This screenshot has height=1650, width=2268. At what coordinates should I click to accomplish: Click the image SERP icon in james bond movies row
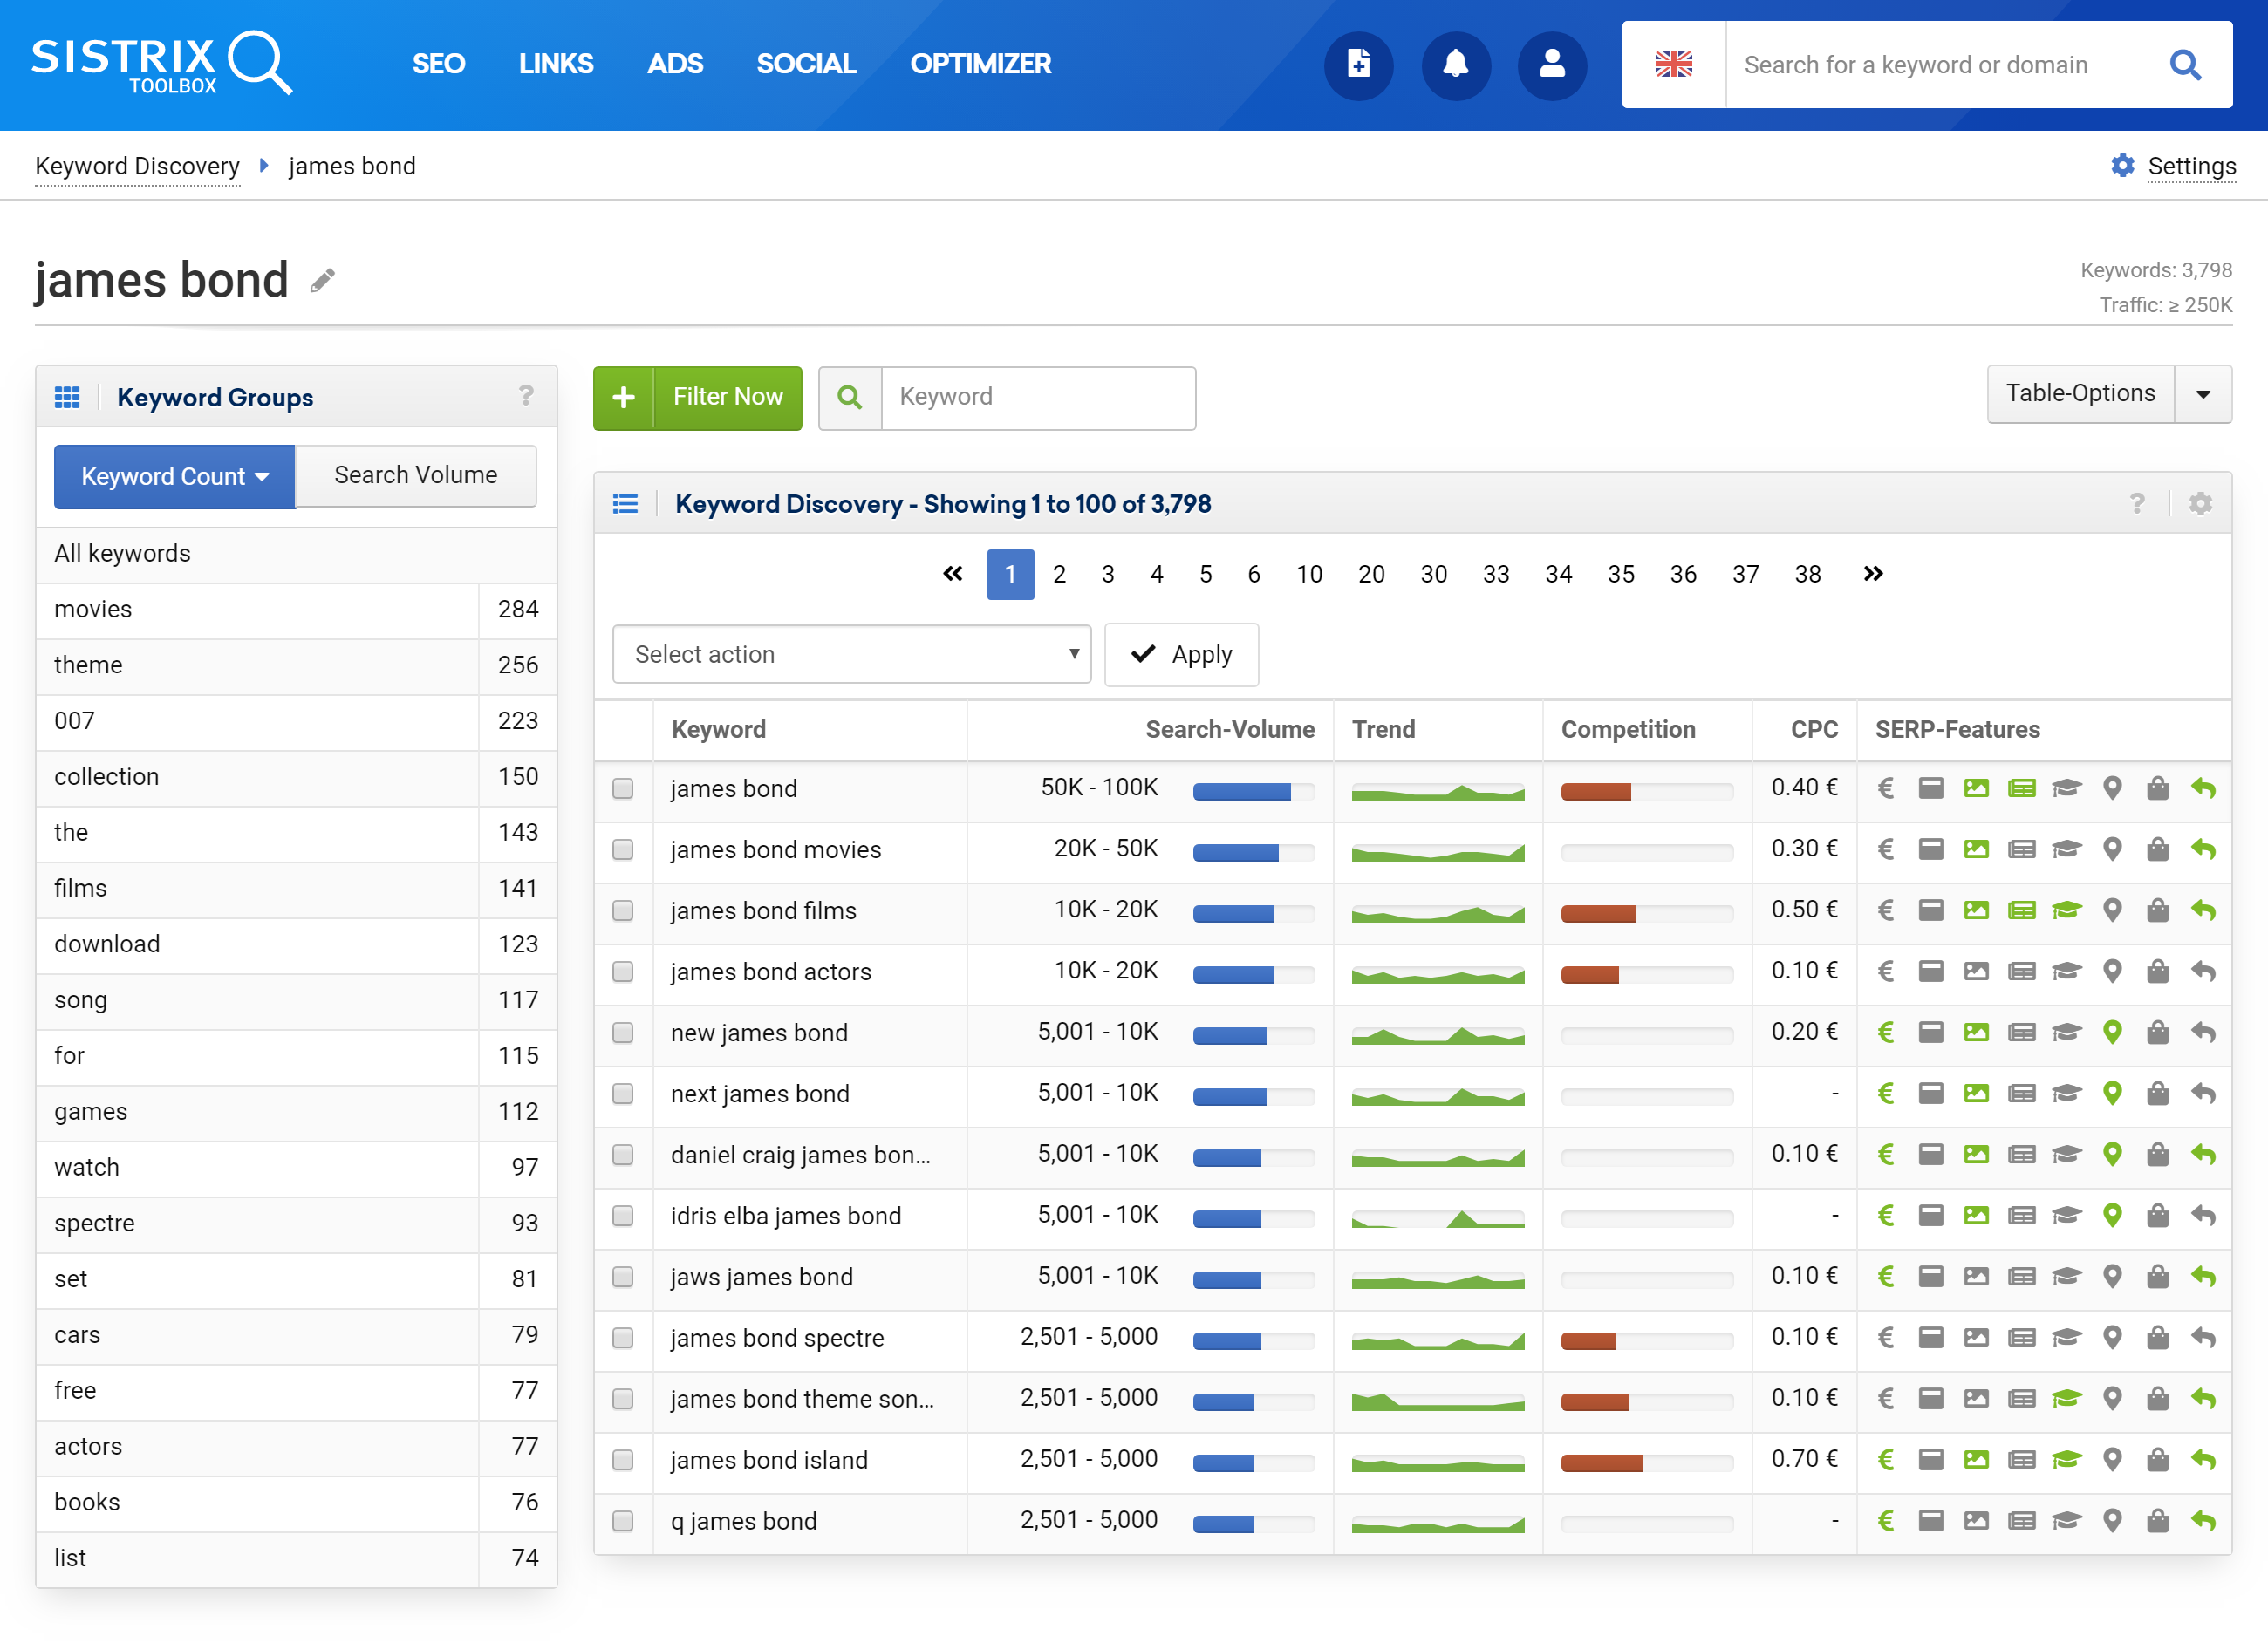pyautogui.click(x=1976, y=849)
